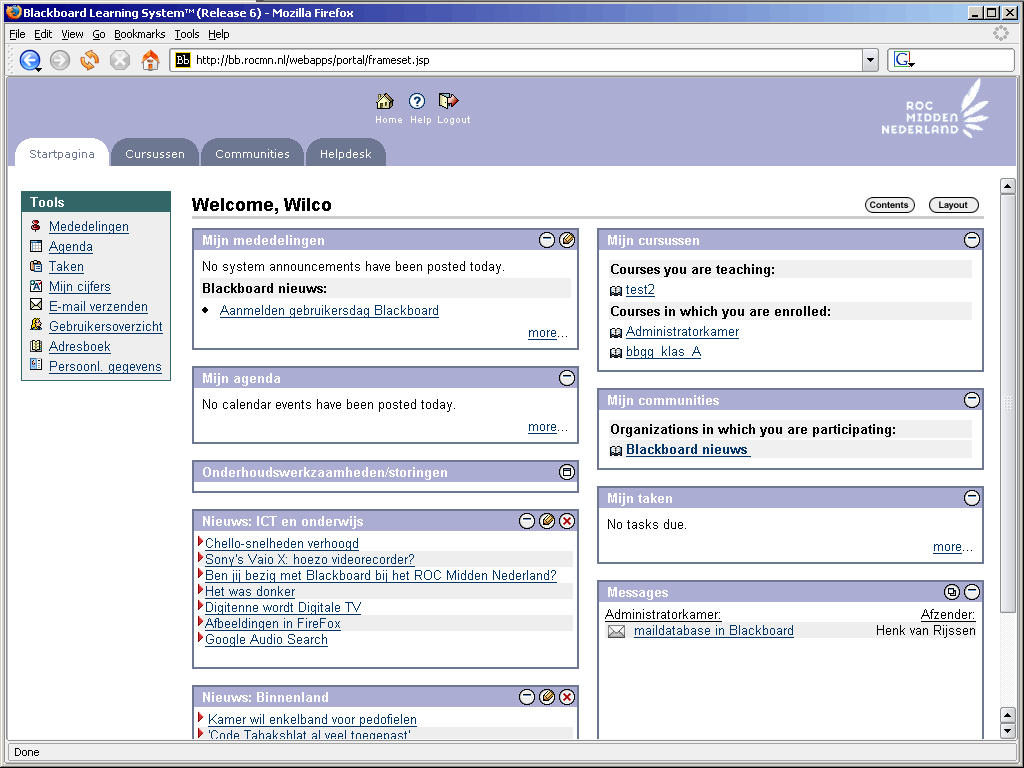Click the Taken clipboard icon in Tools
The image size is (1024, 768).
pos(36,266)
